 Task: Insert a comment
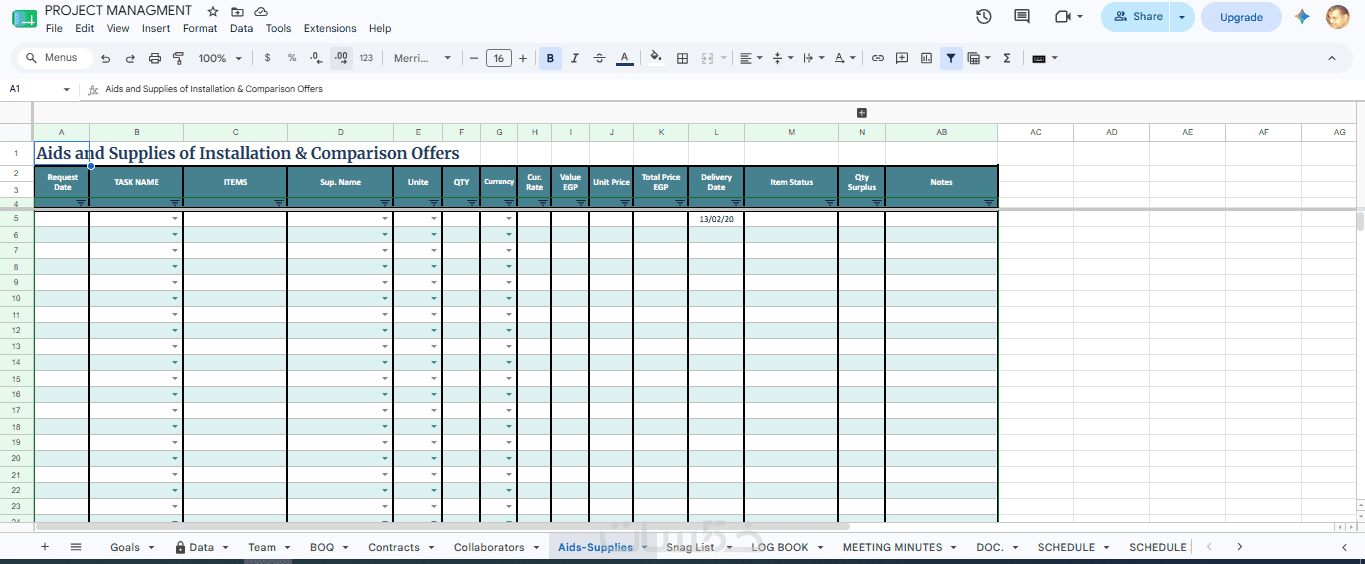click(x=902, y=58)
